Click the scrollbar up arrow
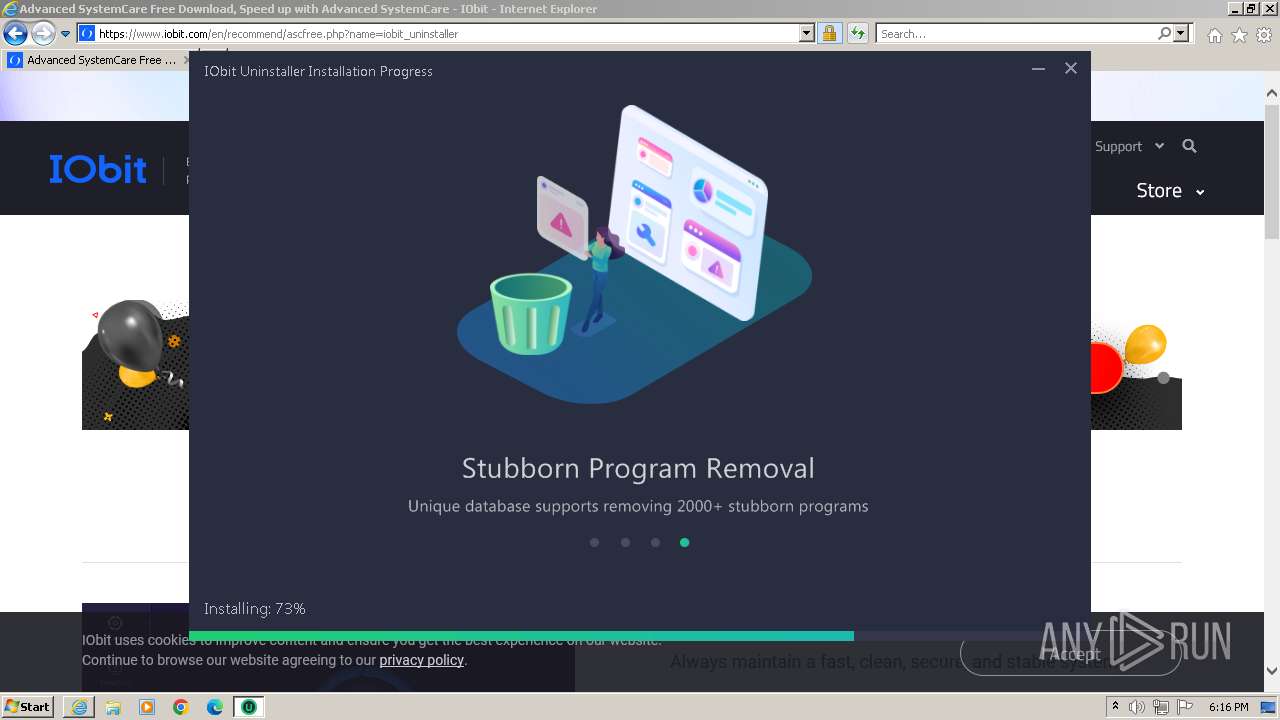 [x=1272, y=93]
